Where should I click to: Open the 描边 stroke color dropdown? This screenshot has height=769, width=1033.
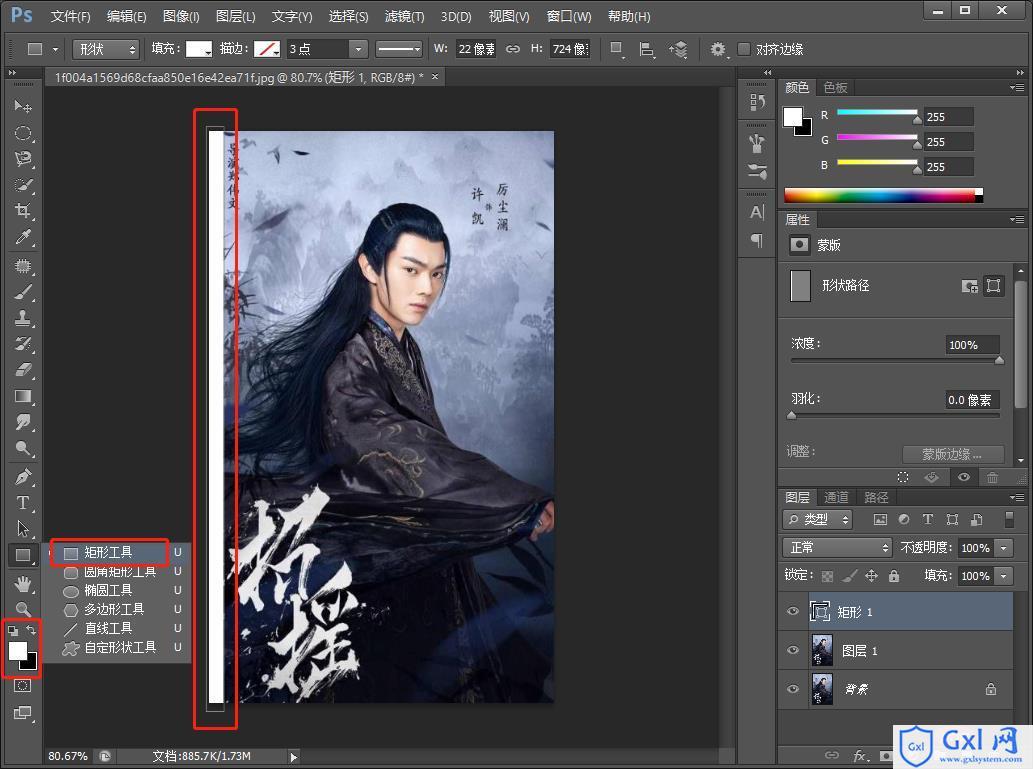[x=267, y=49]
